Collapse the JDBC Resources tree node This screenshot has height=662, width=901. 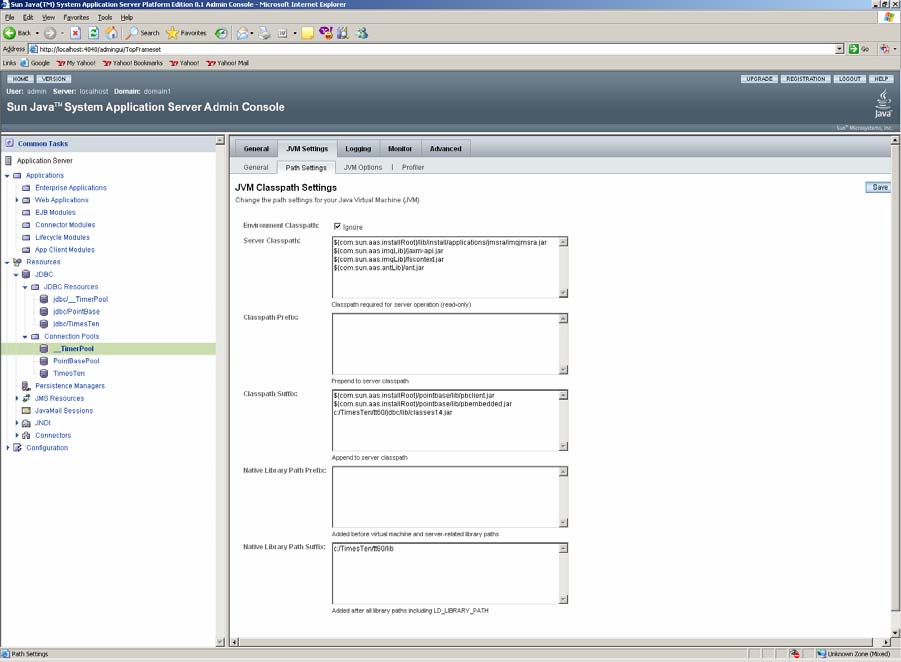tap(25, 287)
